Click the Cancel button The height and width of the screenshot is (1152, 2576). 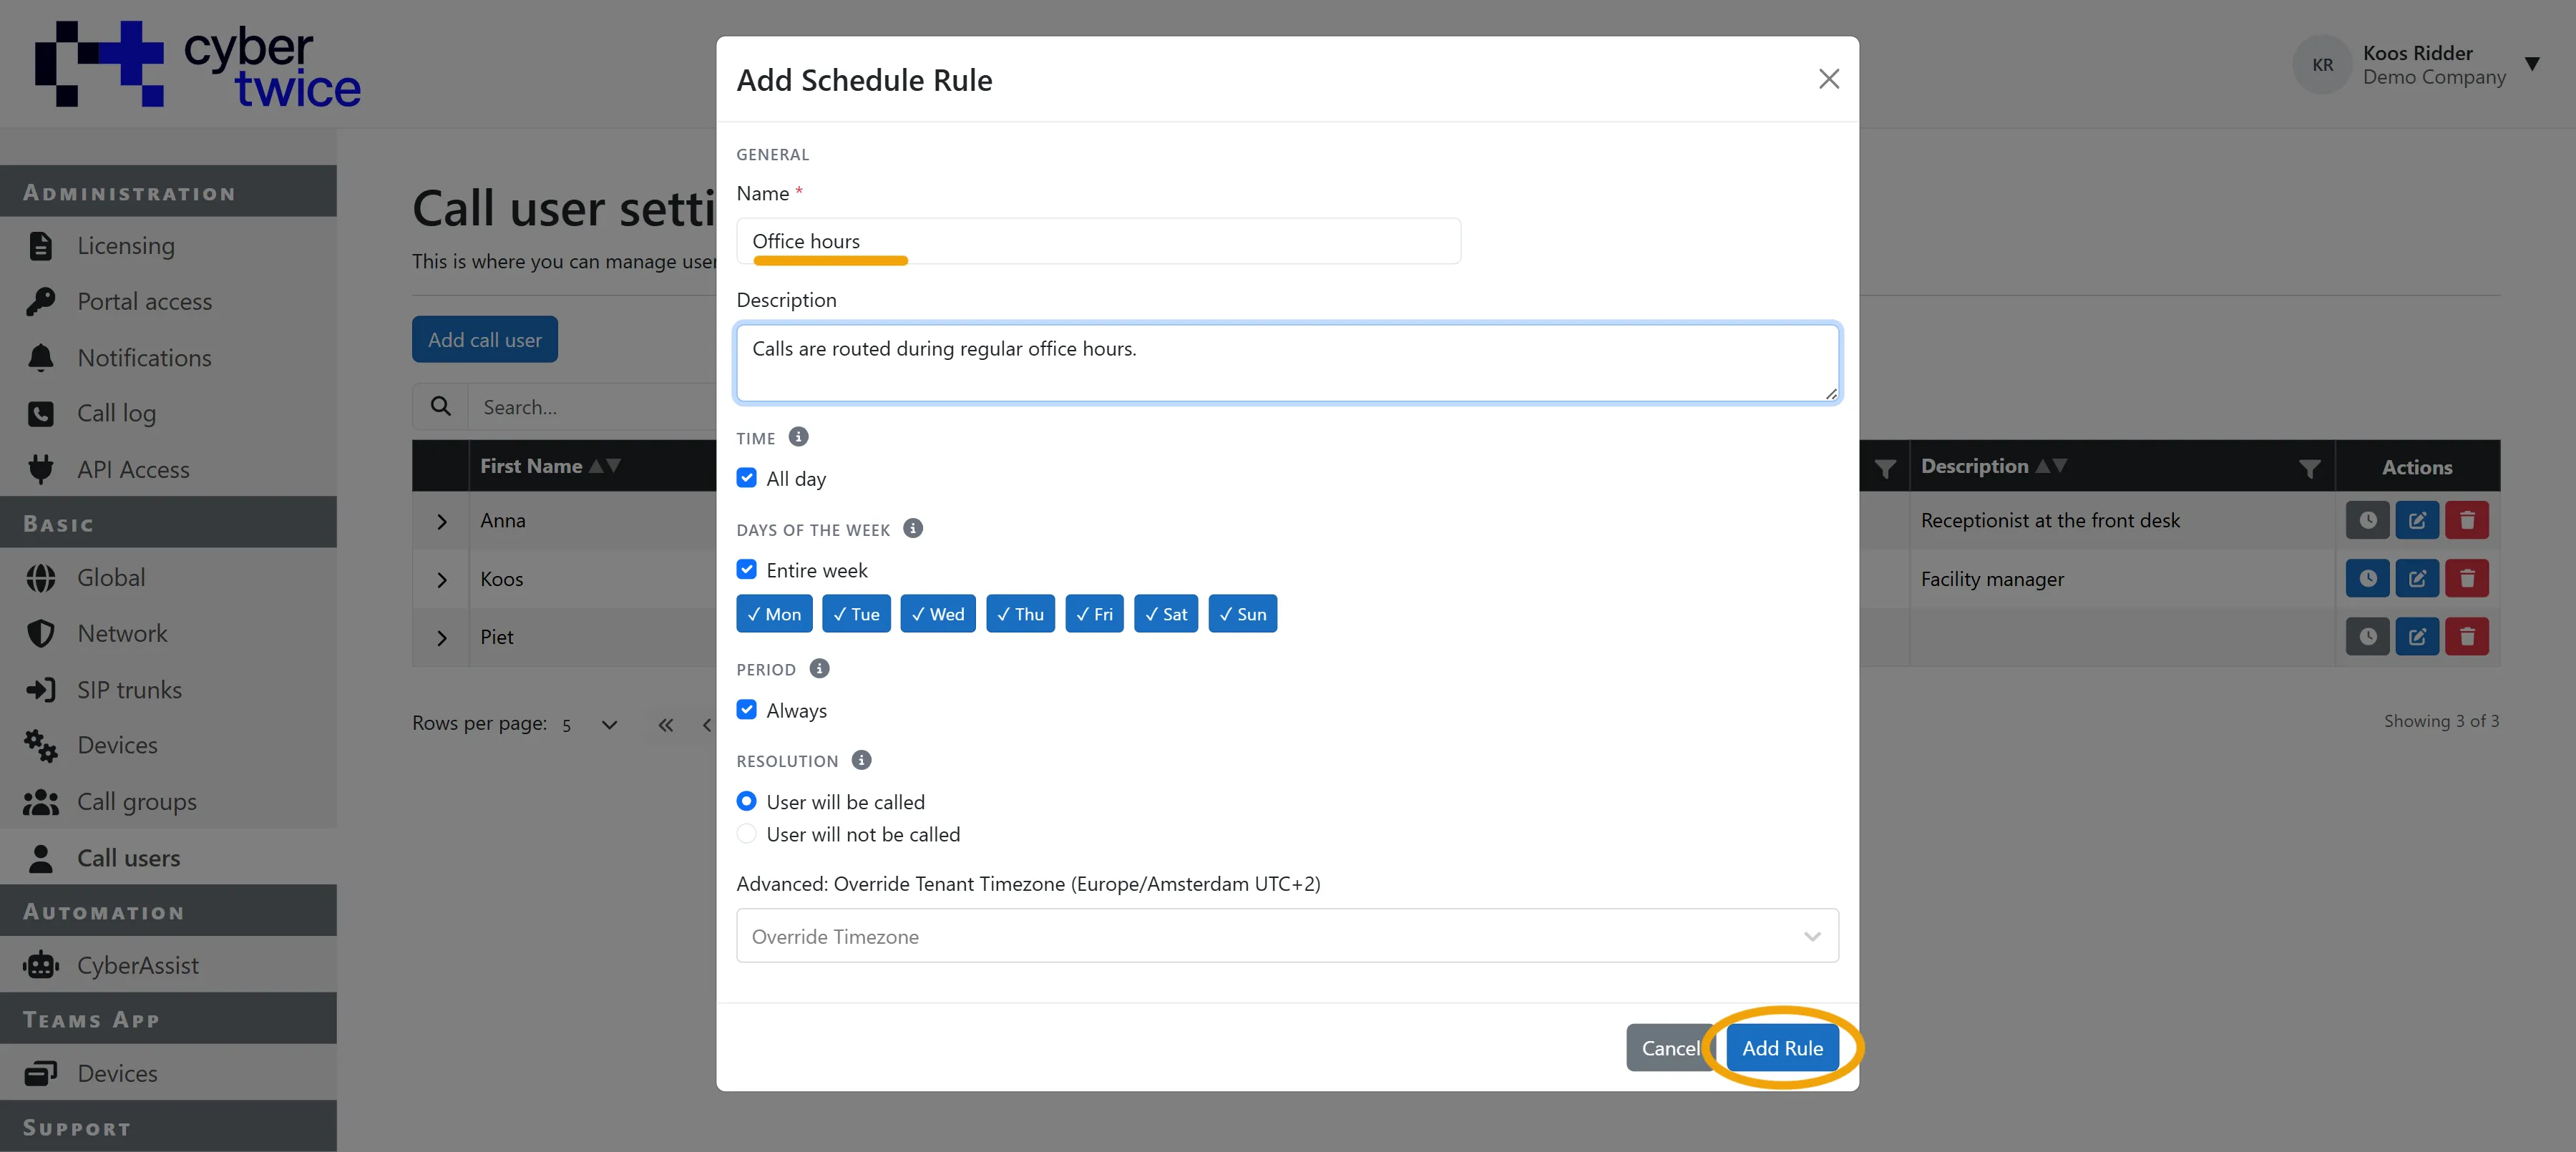click(x=1670, y=1048)
